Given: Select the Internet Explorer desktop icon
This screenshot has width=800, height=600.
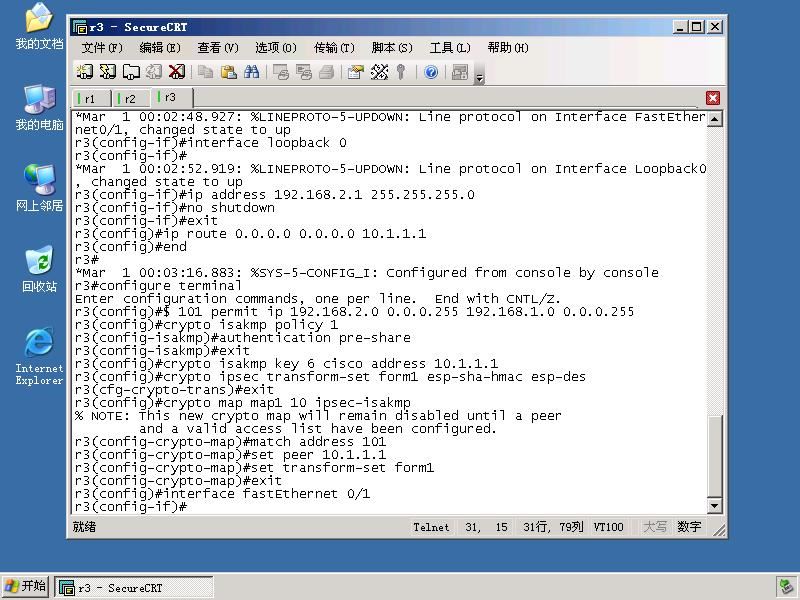Looking at the screenshot, I should pyautogui.click(x=39, y=357).
